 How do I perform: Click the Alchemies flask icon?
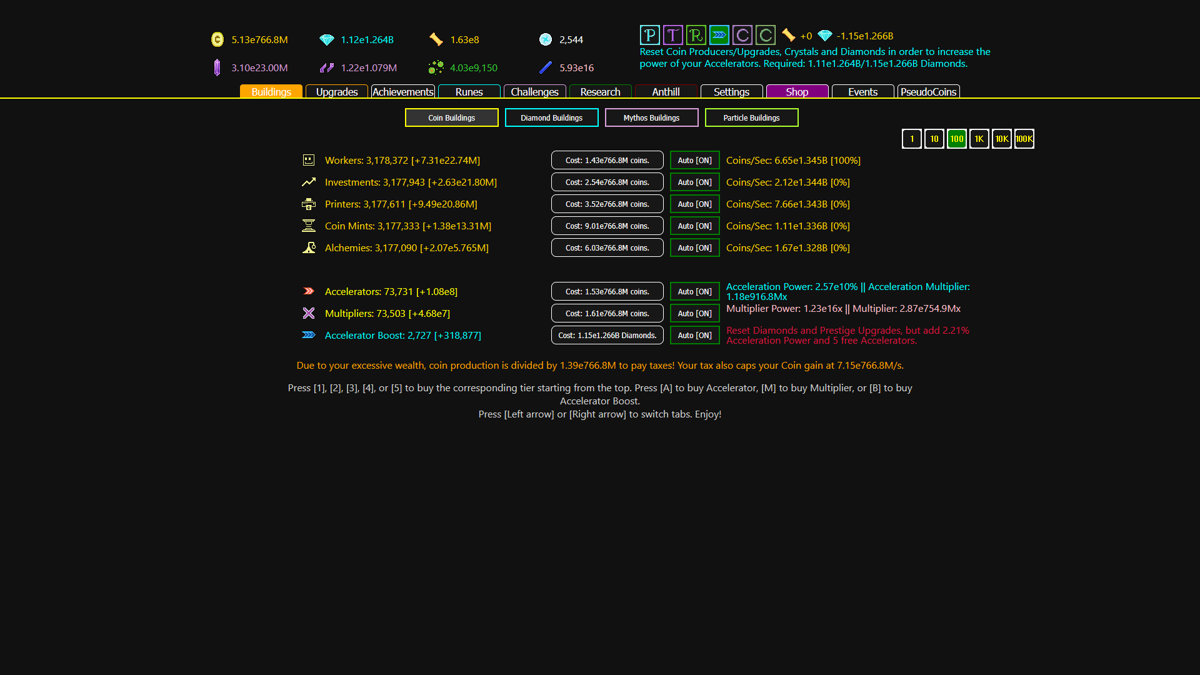pos(310,247)
